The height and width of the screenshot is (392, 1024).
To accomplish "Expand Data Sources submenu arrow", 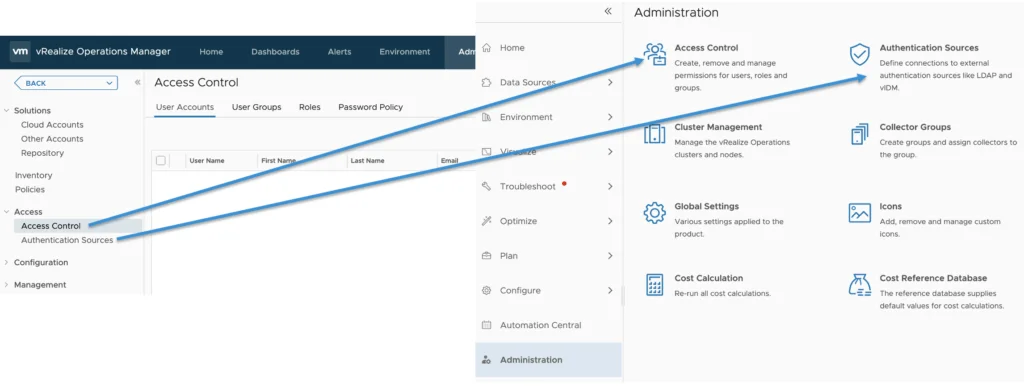I will click(610, 82).
